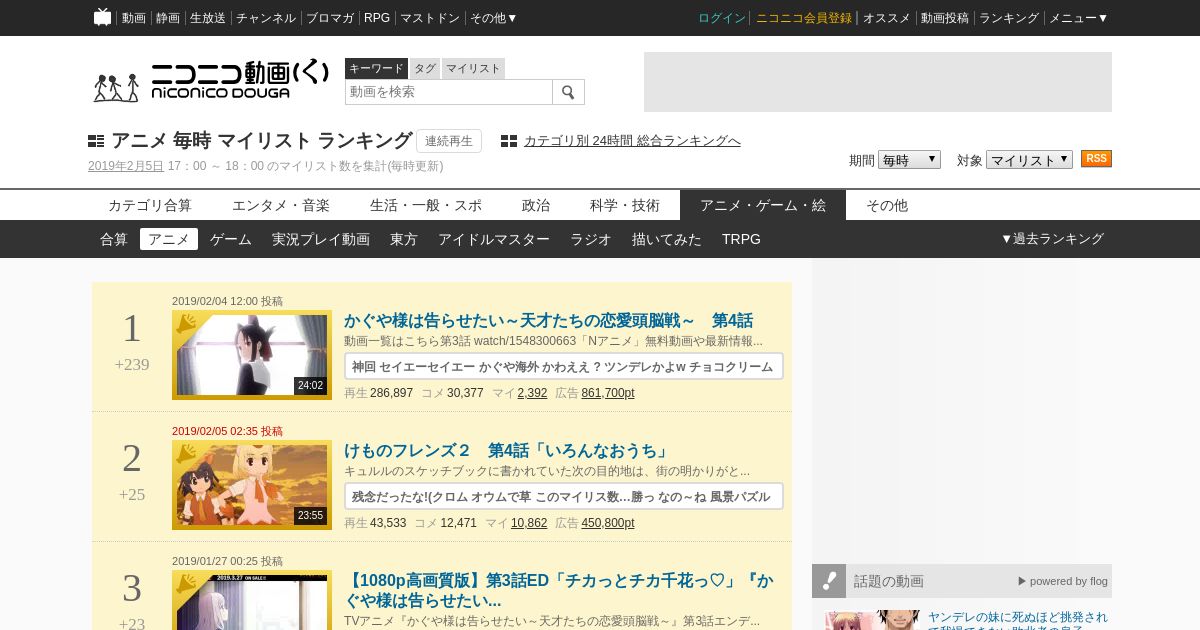This screenshot has height=630, width=1200.
Task: Open チャンネル in top navigation
Action: pyautogui.click(x=266, y=18)
